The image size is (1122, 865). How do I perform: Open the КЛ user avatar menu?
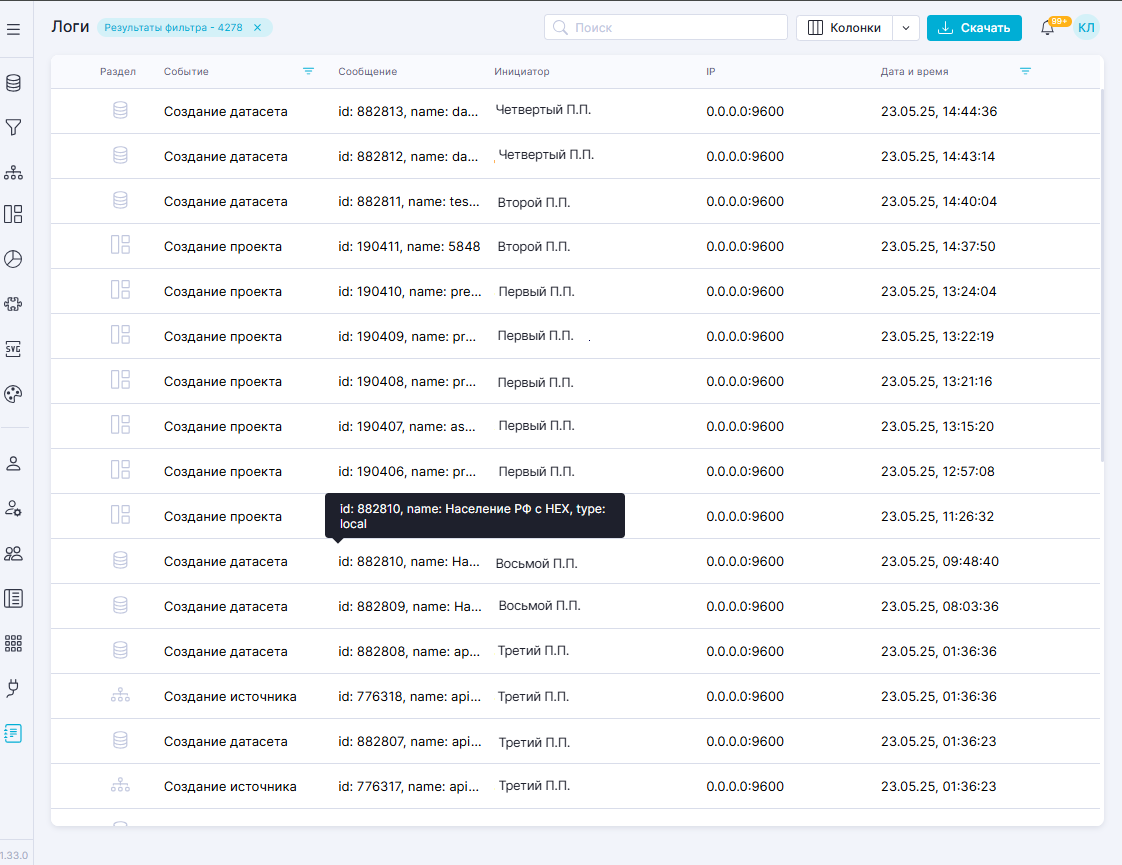pyautogui.click(x=1086, y=28)
